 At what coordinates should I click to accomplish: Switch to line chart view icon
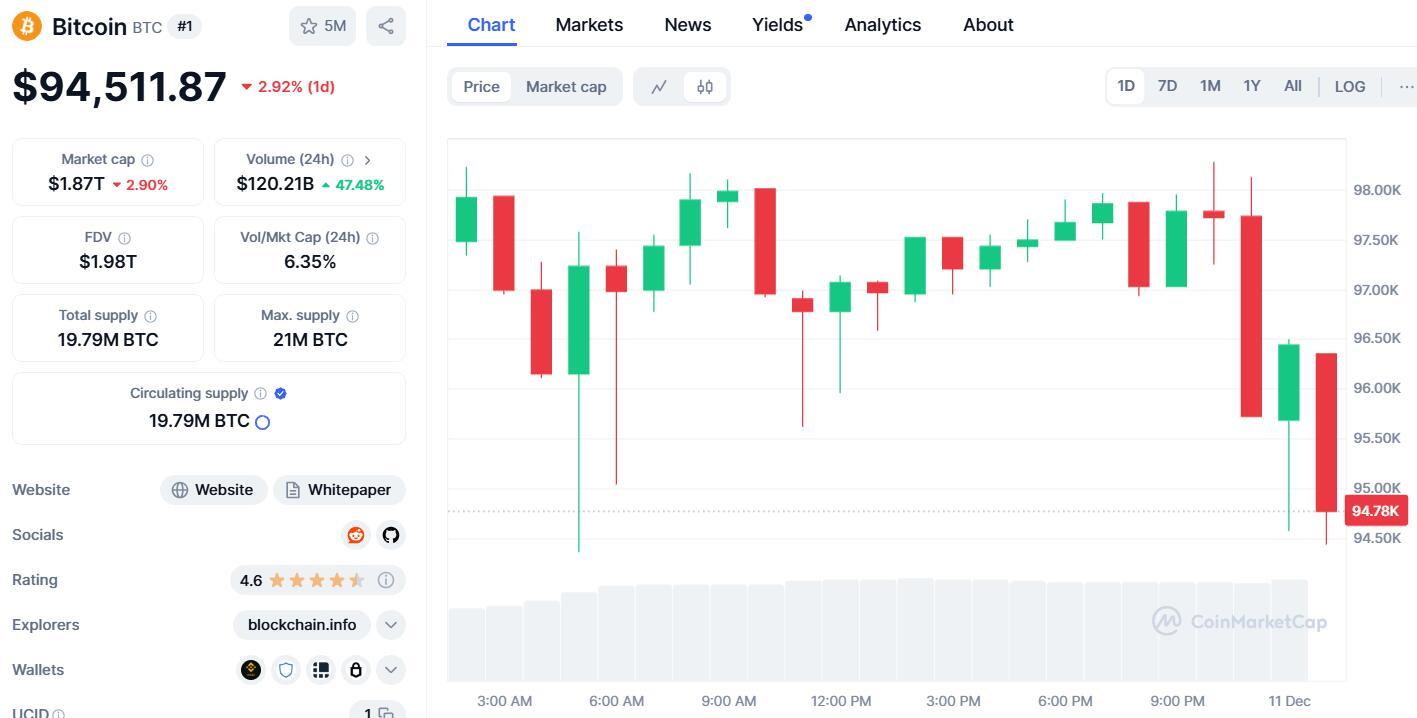[x=659, y=87]
